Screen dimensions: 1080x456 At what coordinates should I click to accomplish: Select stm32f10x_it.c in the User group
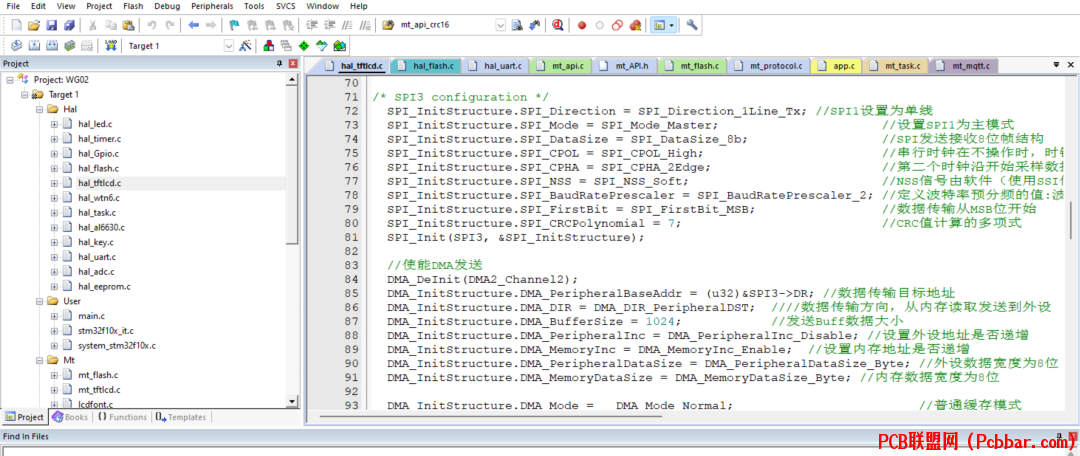[x=105, y=331]
